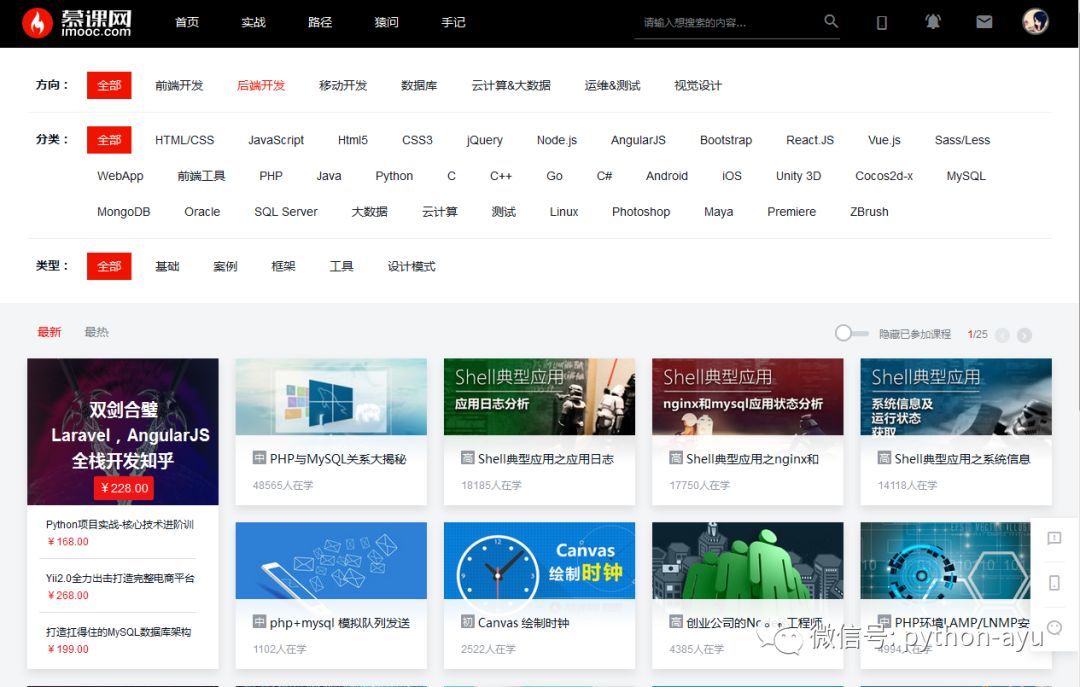Filter type by 案例
Screen dimensions: 1080x687
click(225, 266)
